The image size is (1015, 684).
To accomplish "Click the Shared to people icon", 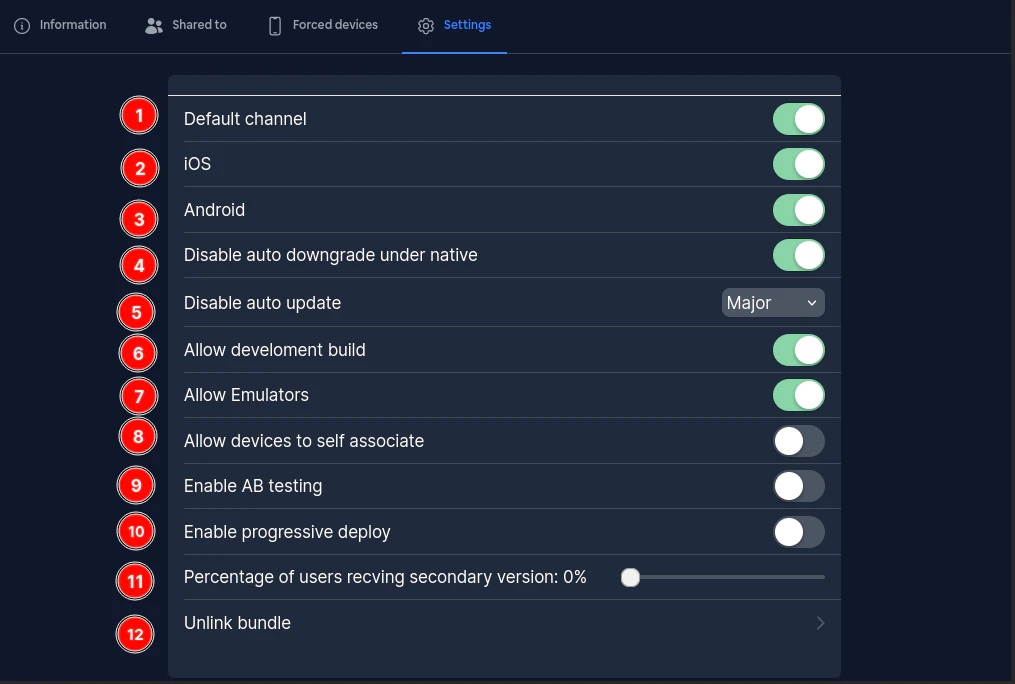I will click(153, 26).
